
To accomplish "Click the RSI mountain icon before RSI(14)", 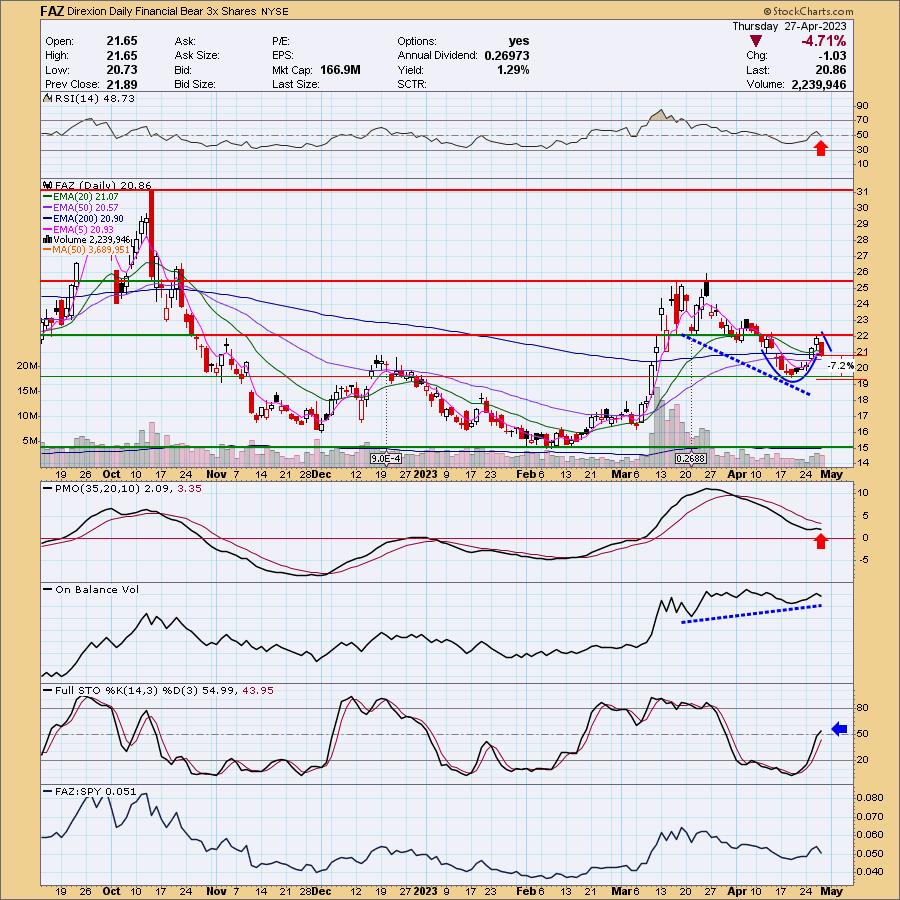I will point(48,99).
